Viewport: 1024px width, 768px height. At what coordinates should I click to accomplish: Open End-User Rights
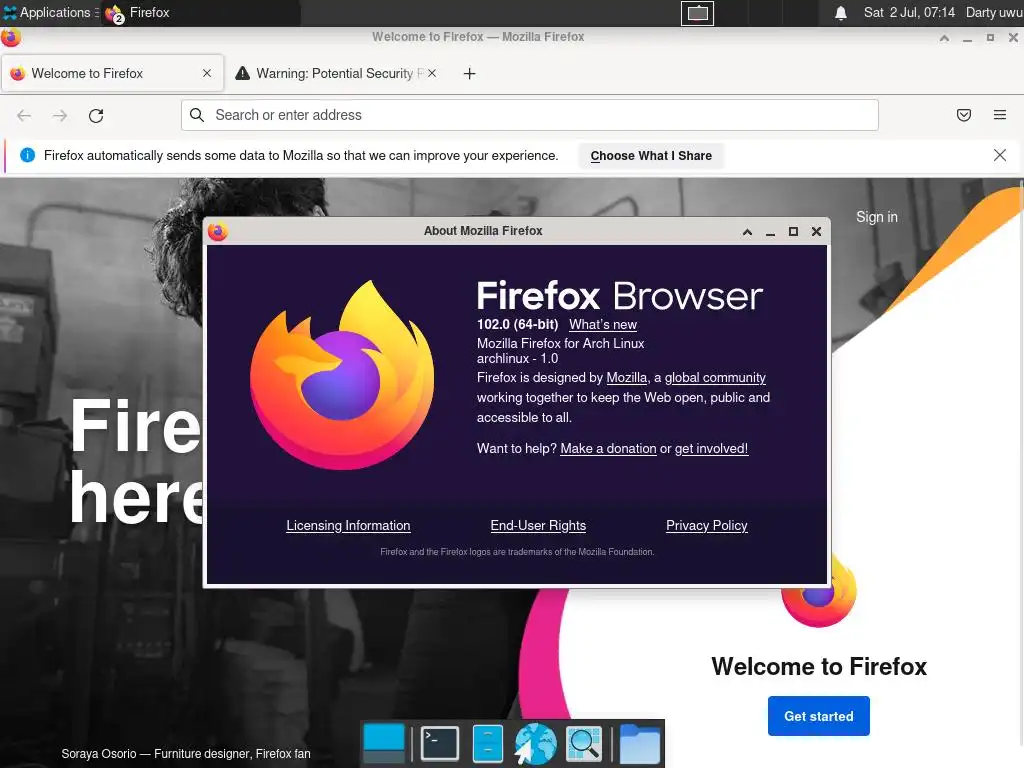pyautogui.click(x=538, y=526)
